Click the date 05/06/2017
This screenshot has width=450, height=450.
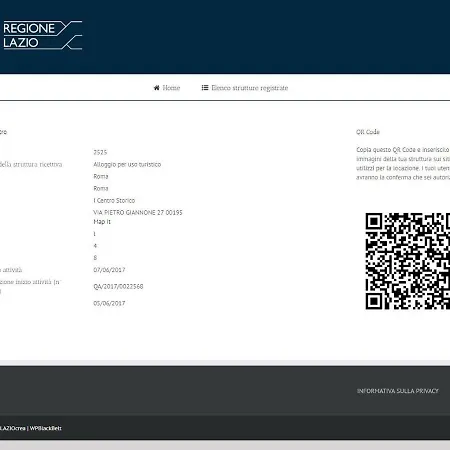[109, 303]
